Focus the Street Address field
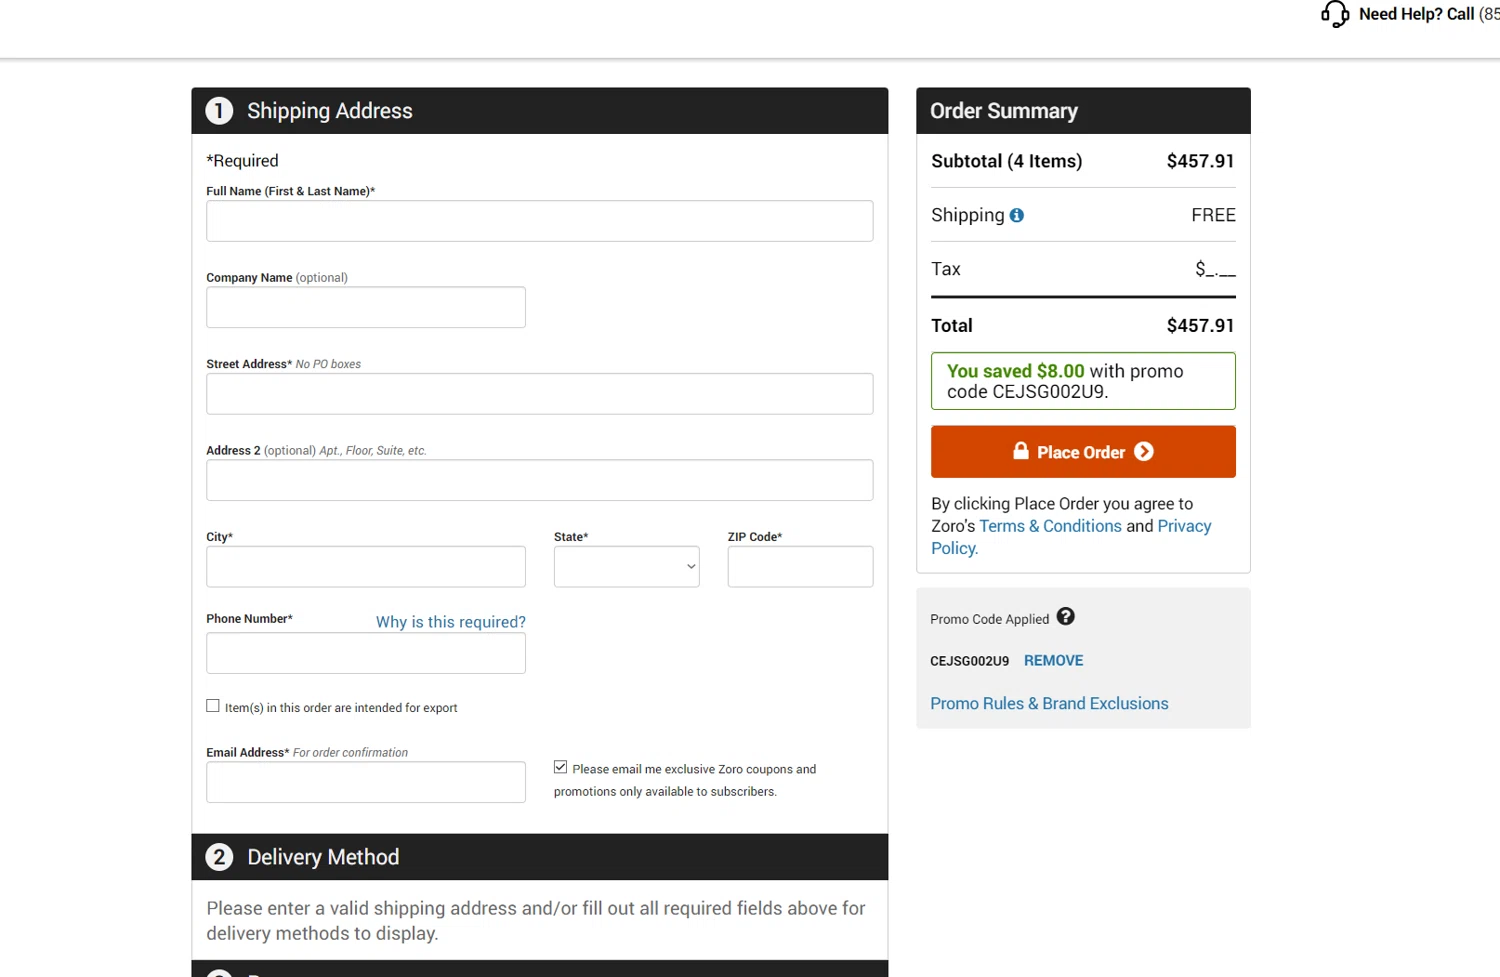 (x=539, y=394)
